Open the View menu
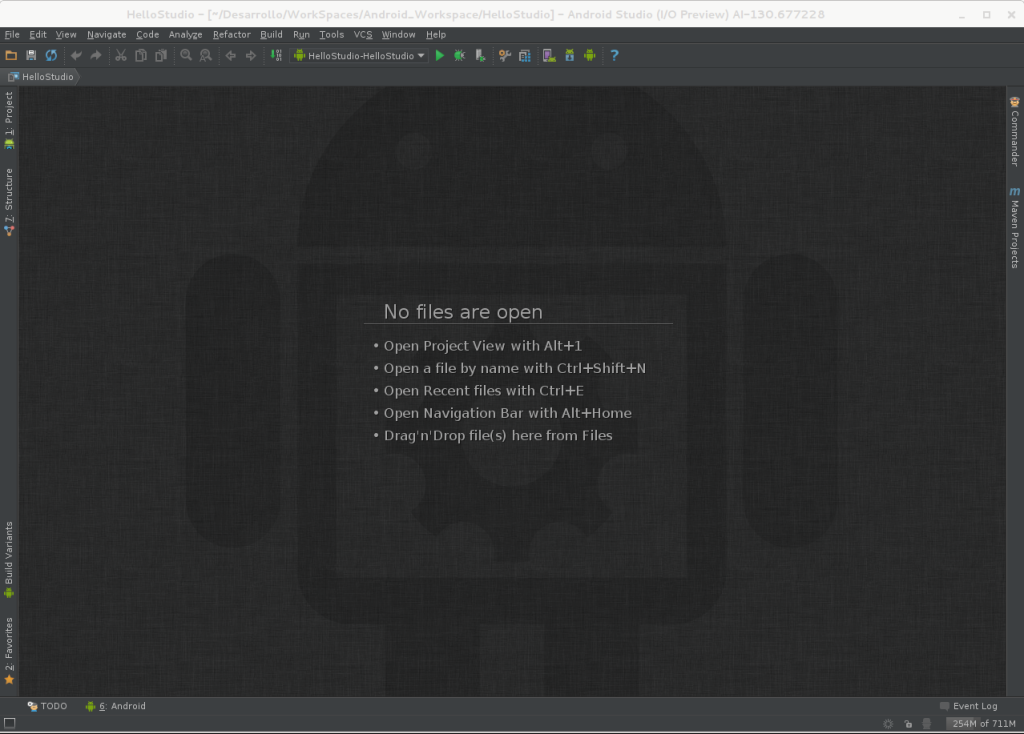 66,35
